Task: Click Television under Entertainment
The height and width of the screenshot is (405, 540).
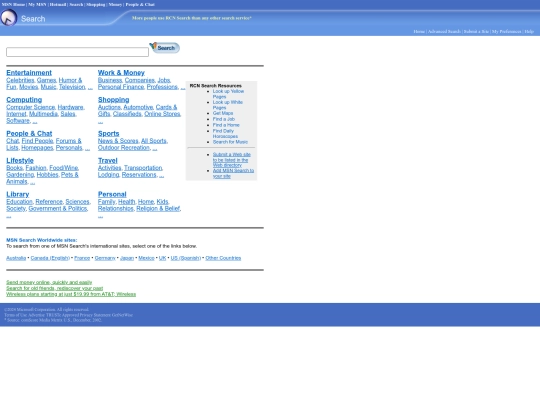Action: (72, 87)
